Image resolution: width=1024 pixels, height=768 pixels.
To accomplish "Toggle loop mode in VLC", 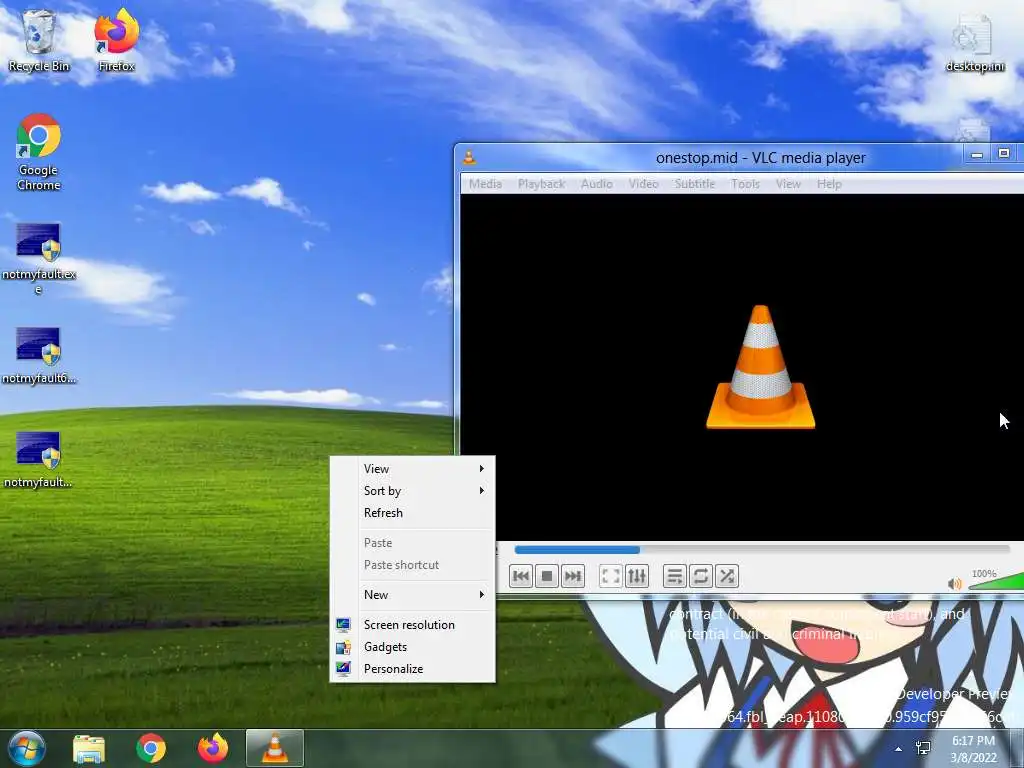I will click(700, 576).
